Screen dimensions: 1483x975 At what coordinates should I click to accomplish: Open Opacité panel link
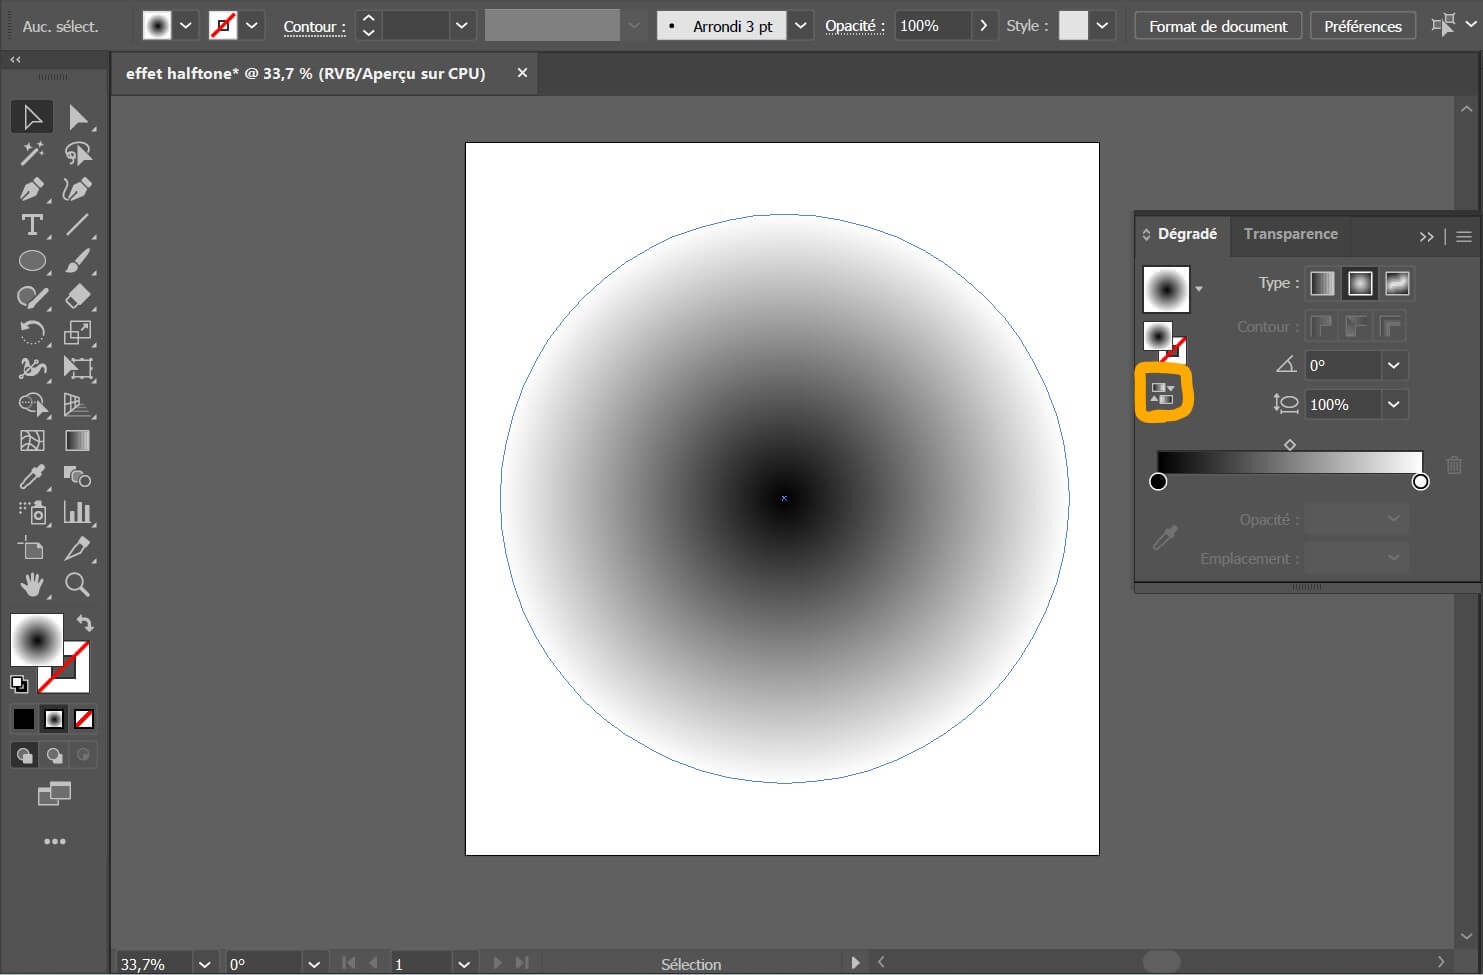tap(855, 26)
